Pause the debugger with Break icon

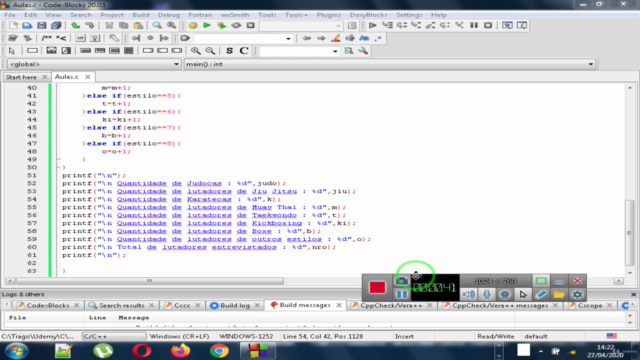click(473, 25)
